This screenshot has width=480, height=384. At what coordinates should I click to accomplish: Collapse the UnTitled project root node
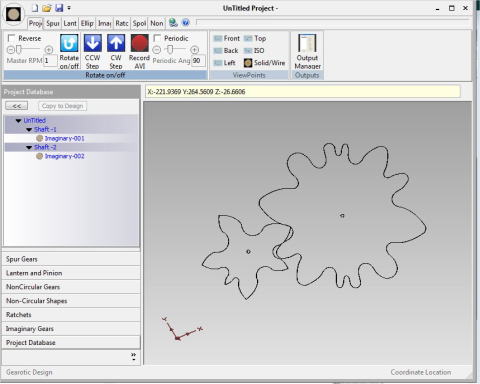pos(19,121)
